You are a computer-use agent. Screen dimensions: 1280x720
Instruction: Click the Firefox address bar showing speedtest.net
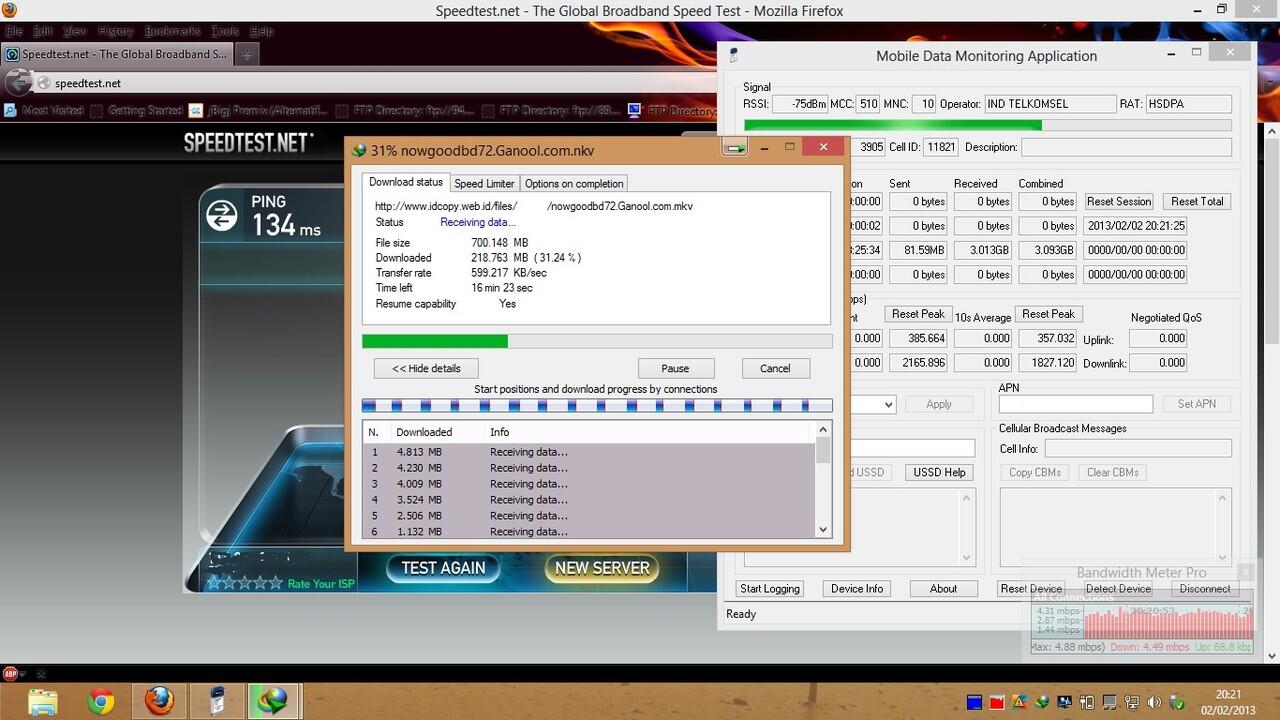coord(375,84)
